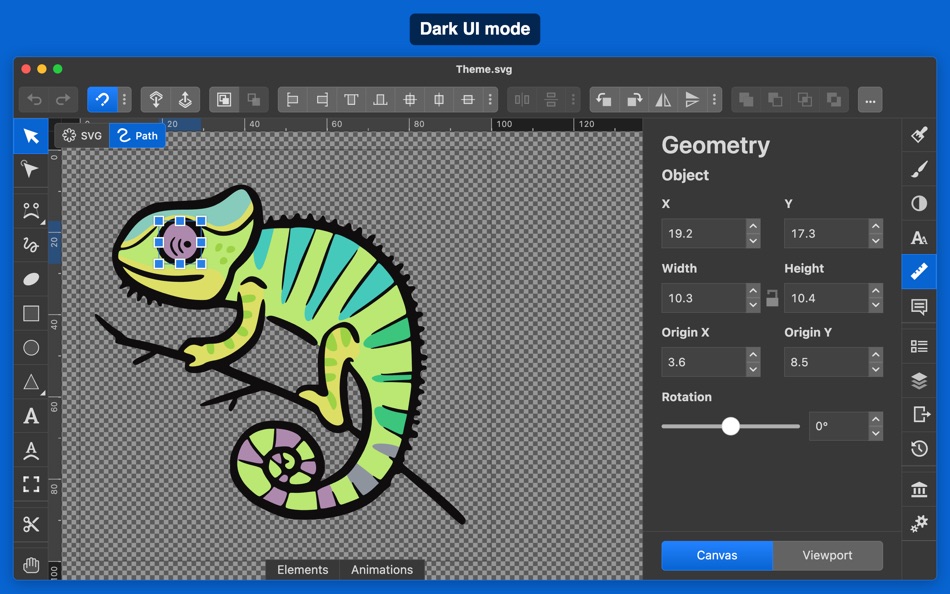Viewport: 950px width, 594px height.
Task: Flip the selection horizontally
Action: (x=664, y=99)
